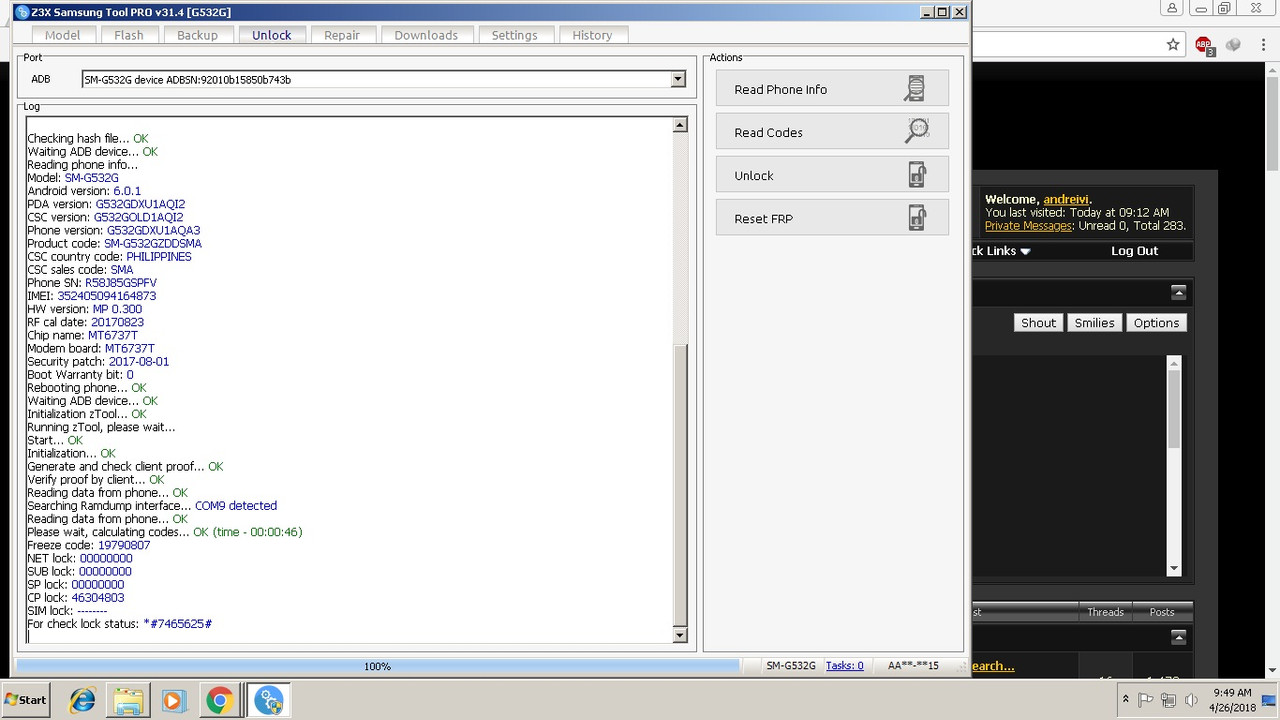The height and width of the screenshot is (720, 1280).
Task: Click the Reset FRP button
Action: point(832,218)
